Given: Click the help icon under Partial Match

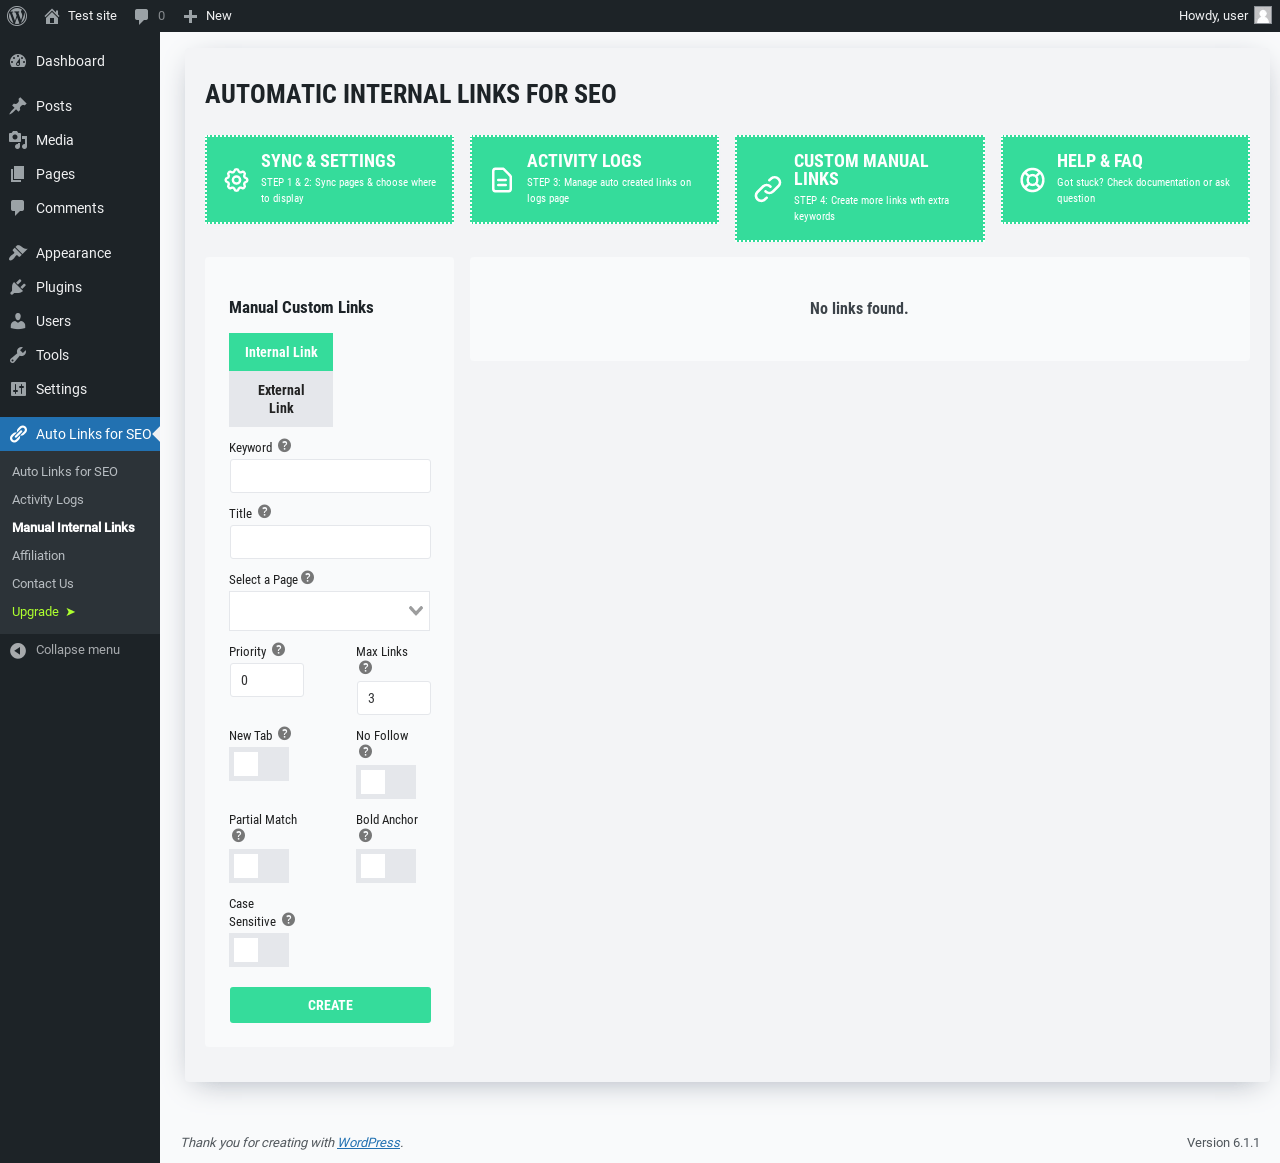Looking at the screenshot, I should [x=239, y=836].
